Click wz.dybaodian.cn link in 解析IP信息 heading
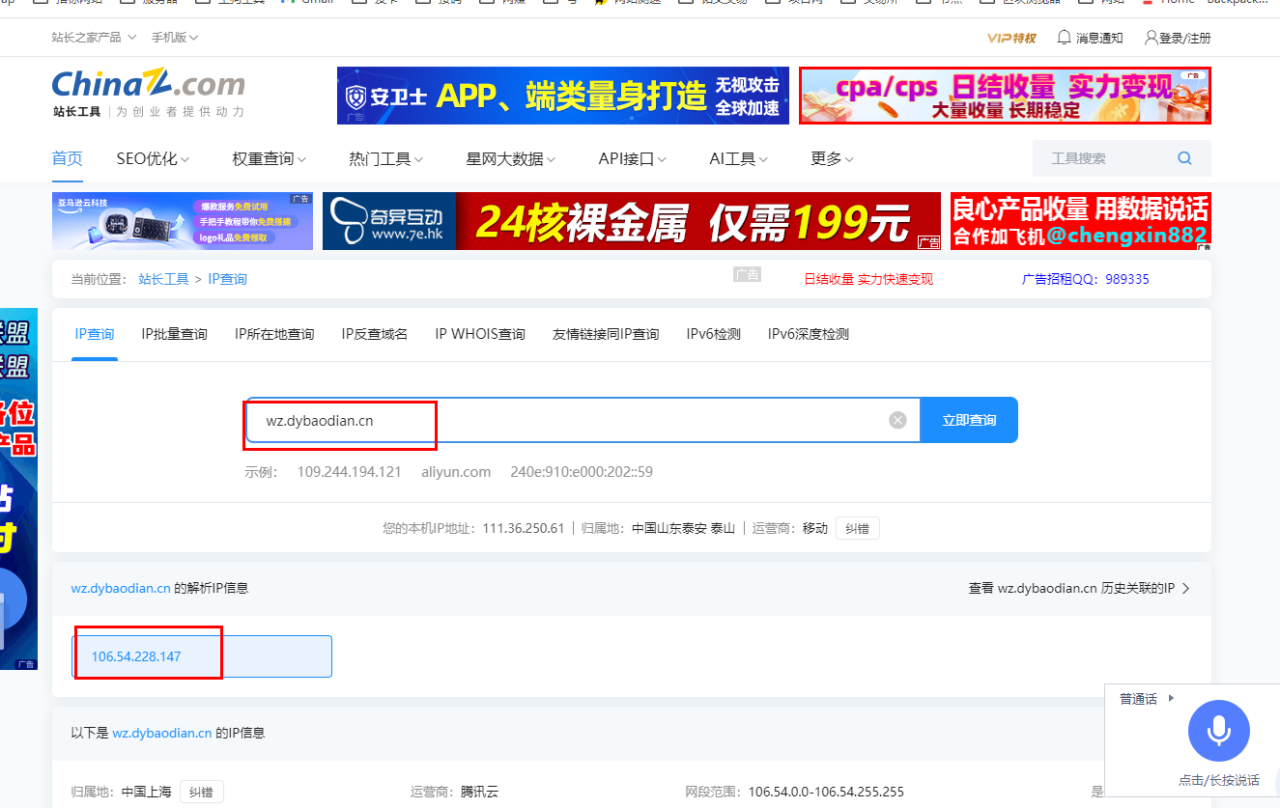Image resolution: width=1280 pixels, height=808 pixels. (x=120, y=588)
